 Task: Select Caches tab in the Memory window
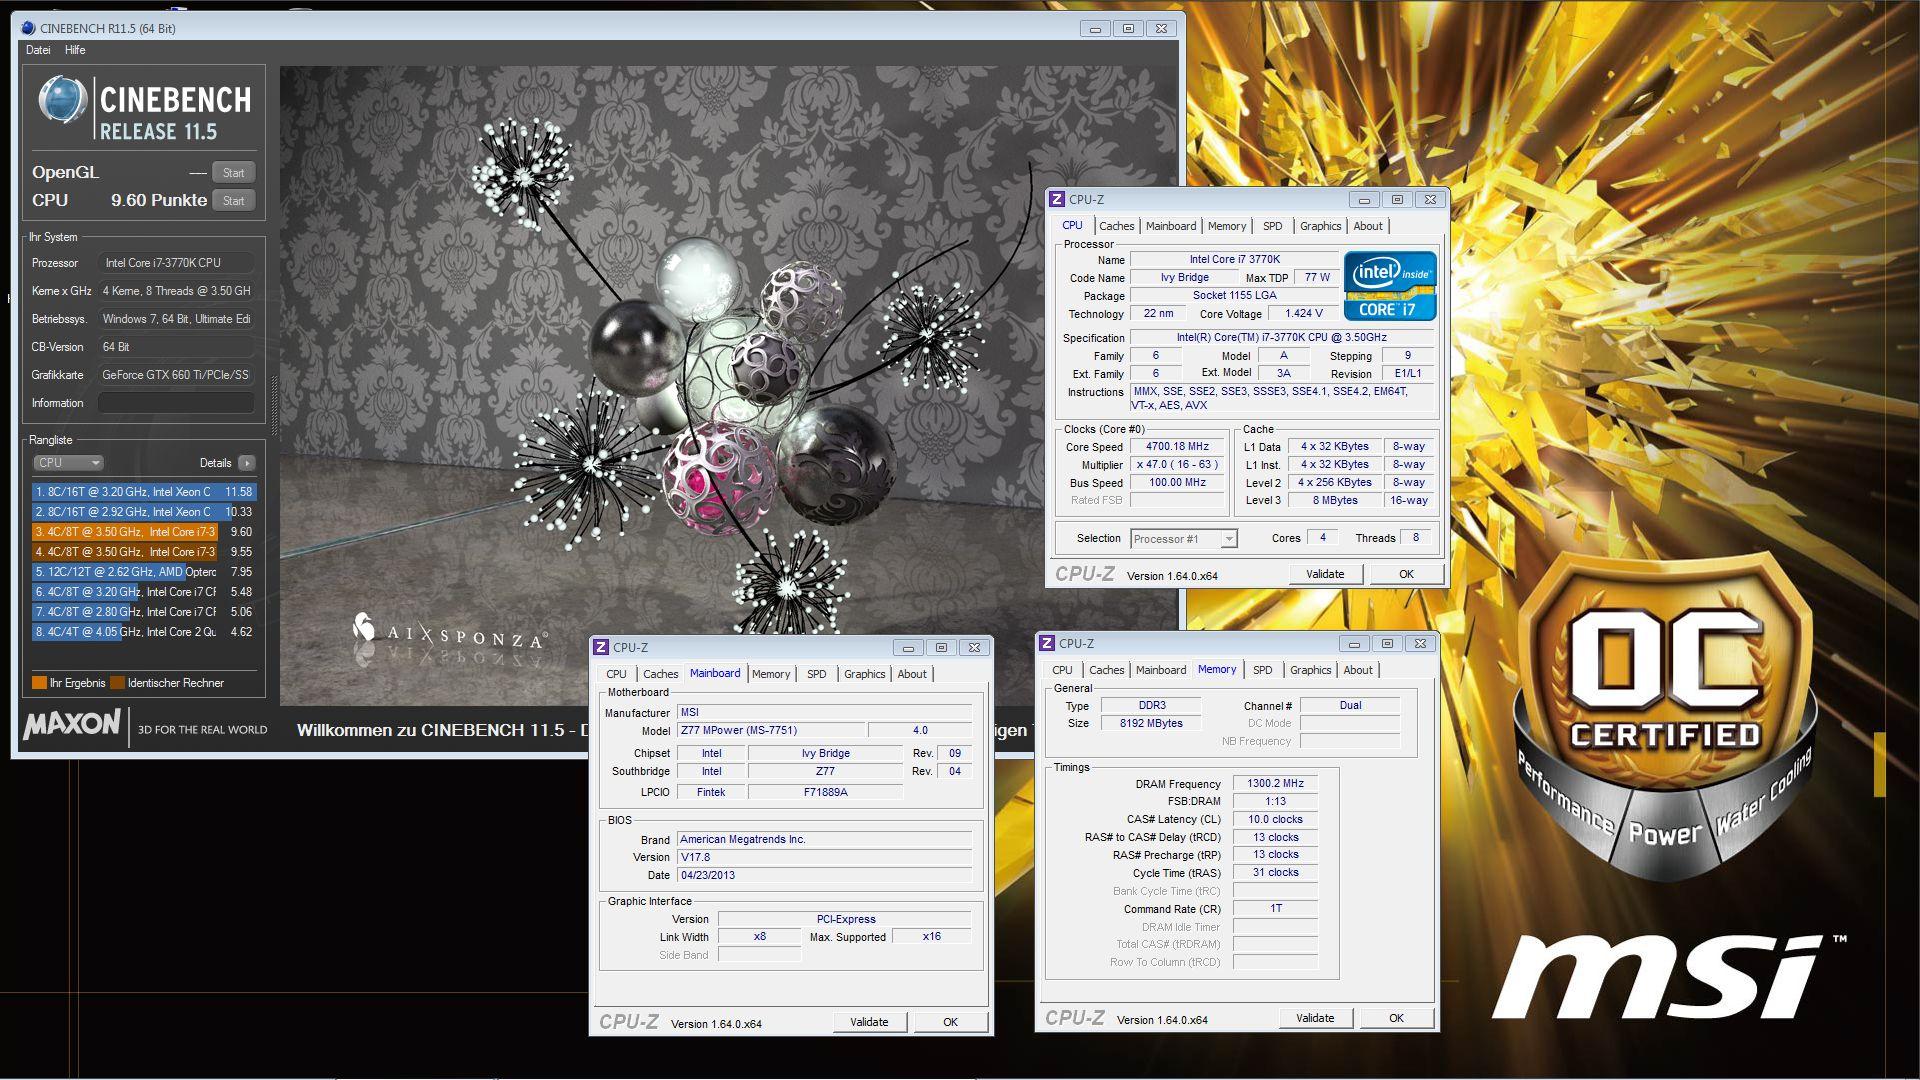tap(1106, 670)
